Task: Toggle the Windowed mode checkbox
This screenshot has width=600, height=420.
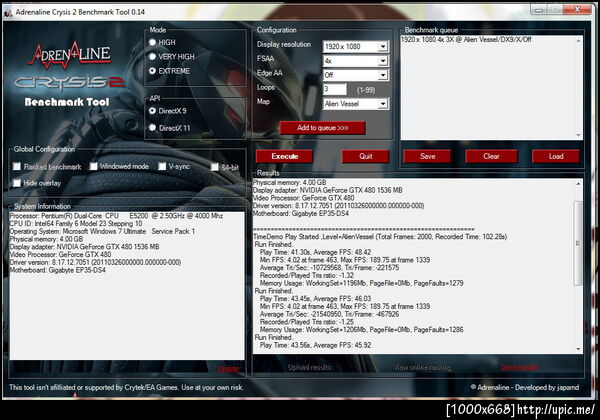Action: 93,166
